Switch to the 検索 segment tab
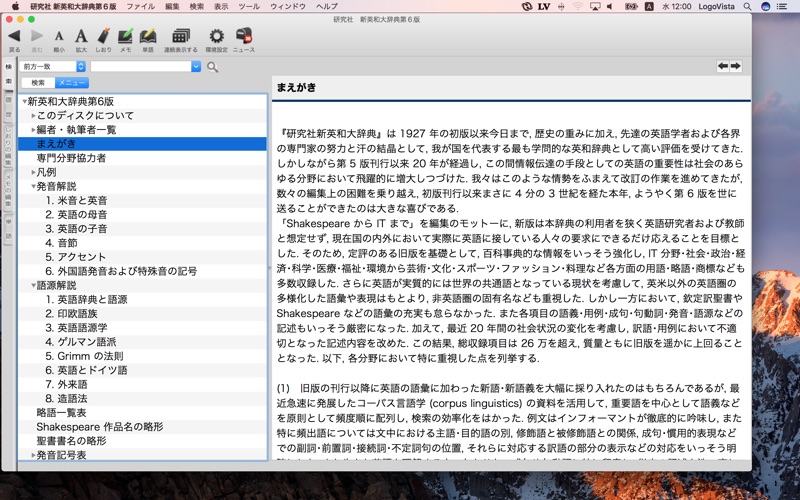This screenshot has width=800, height=500. click(x=38, y=83)
